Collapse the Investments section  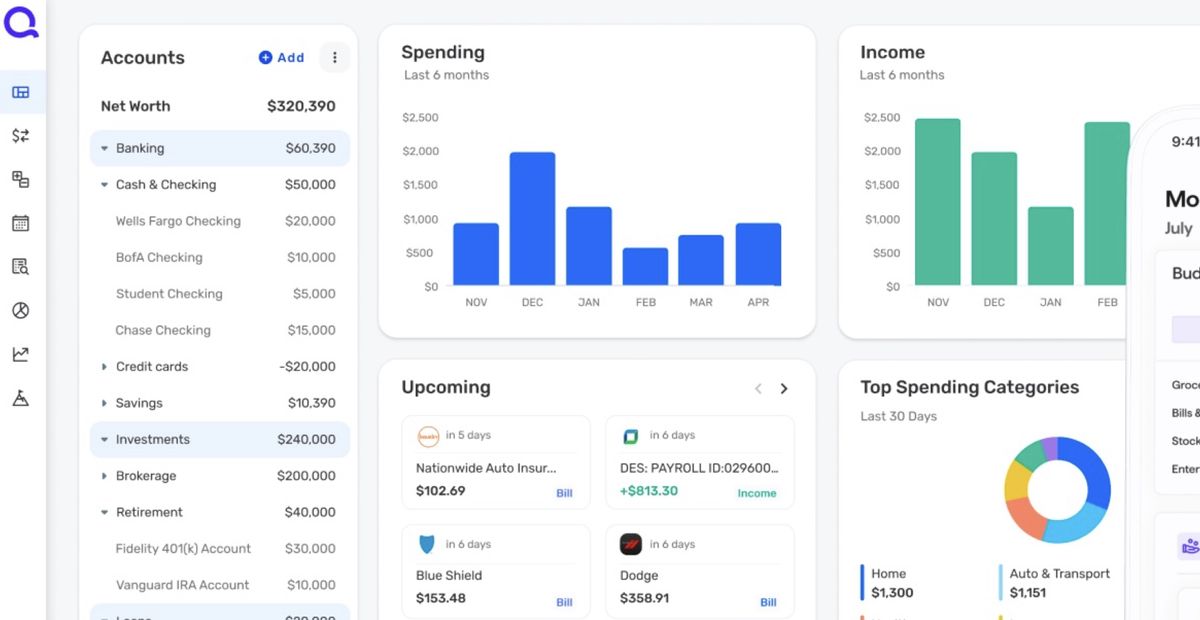105,439
